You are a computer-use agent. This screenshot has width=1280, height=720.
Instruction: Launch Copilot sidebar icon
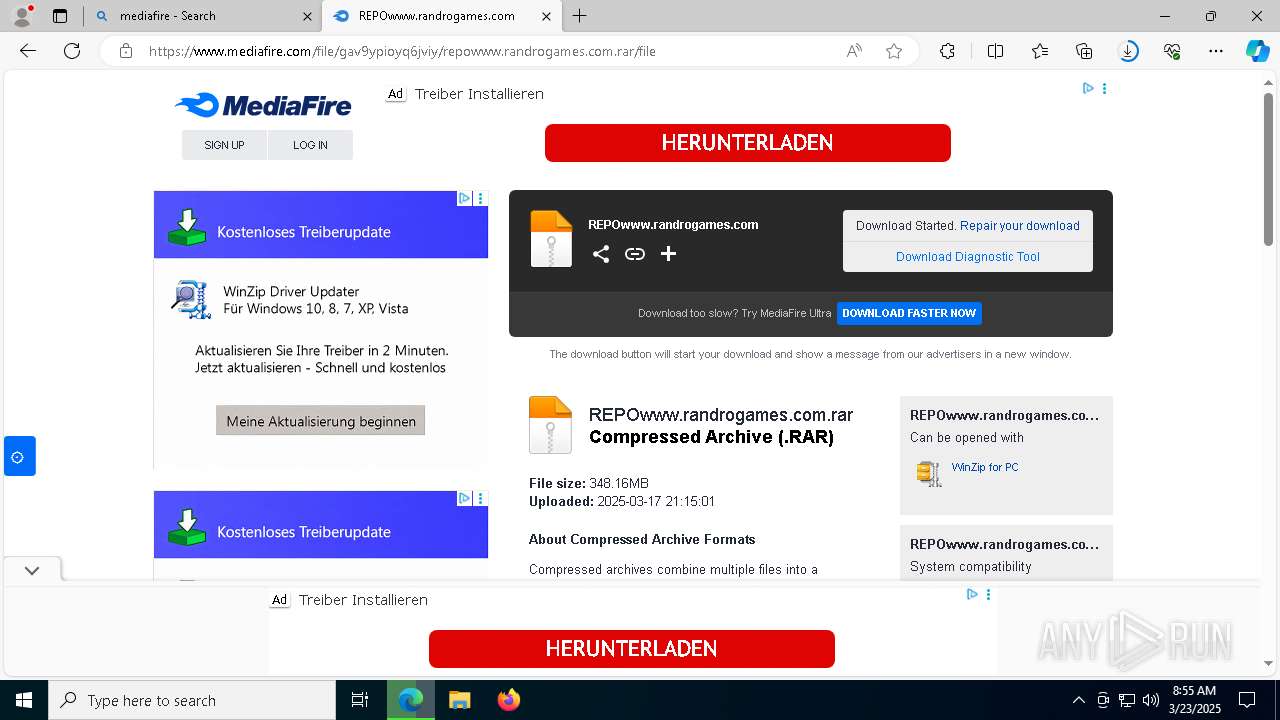click(1257, 51)
